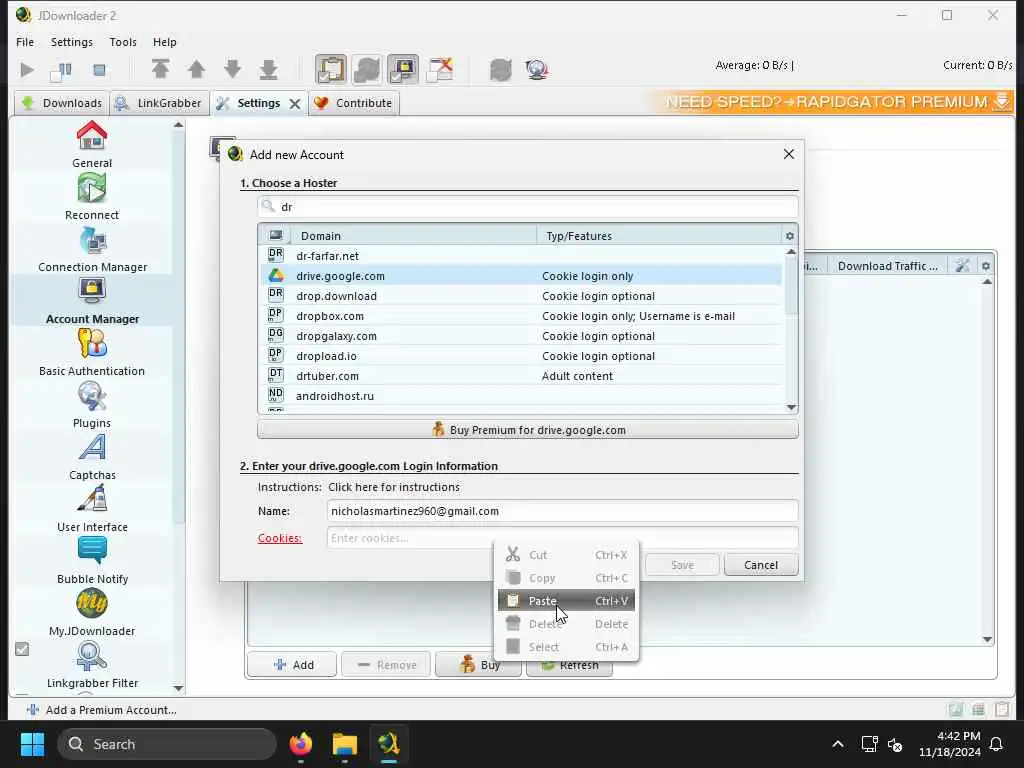Viewport: 1024px width, 768px height.
Task: Move selection to bottom arrow icon
Action: click(x=268, y=69)
